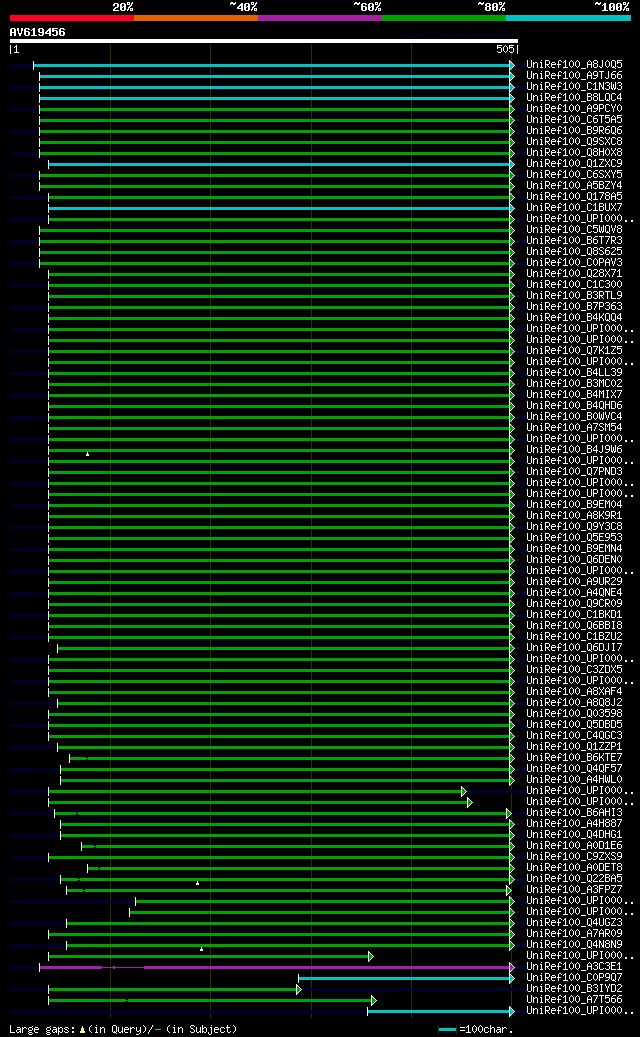Image resolution: width=640 pixels, height=1037 pixels.
Task: Click the orange ~40% legend segment
Action: [196, 18]
